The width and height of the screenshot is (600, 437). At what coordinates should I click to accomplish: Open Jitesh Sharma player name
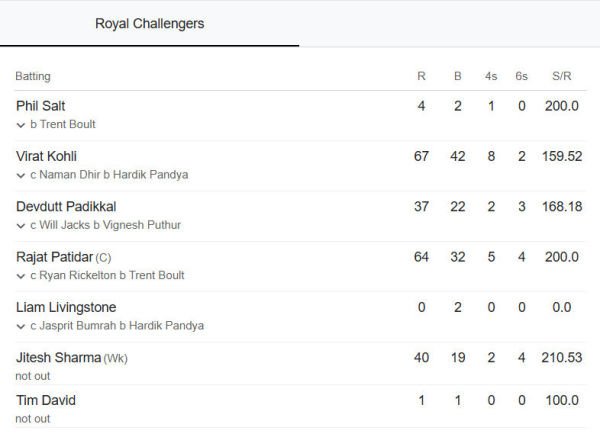(59, 357)
